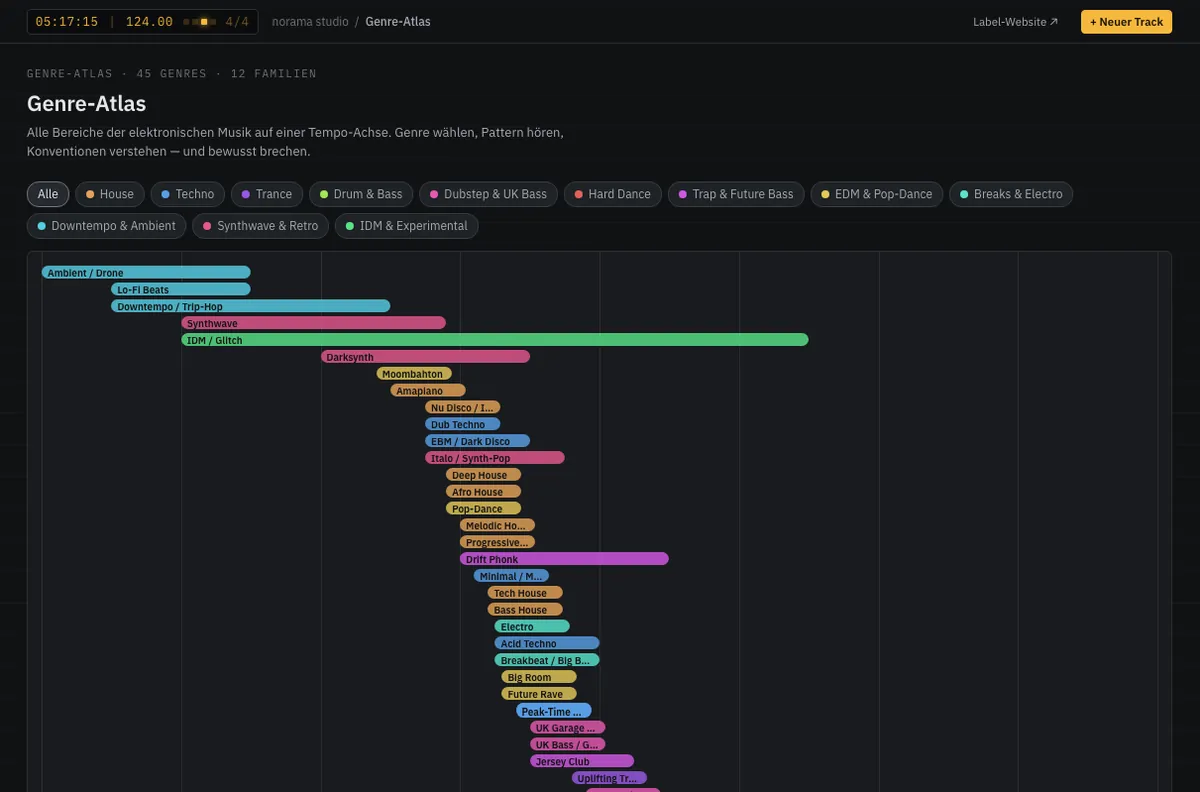Select the UK Bass / G... genre bar
Image resolution: width=1200 pixels, height=792 pixels.
[568, 745]
